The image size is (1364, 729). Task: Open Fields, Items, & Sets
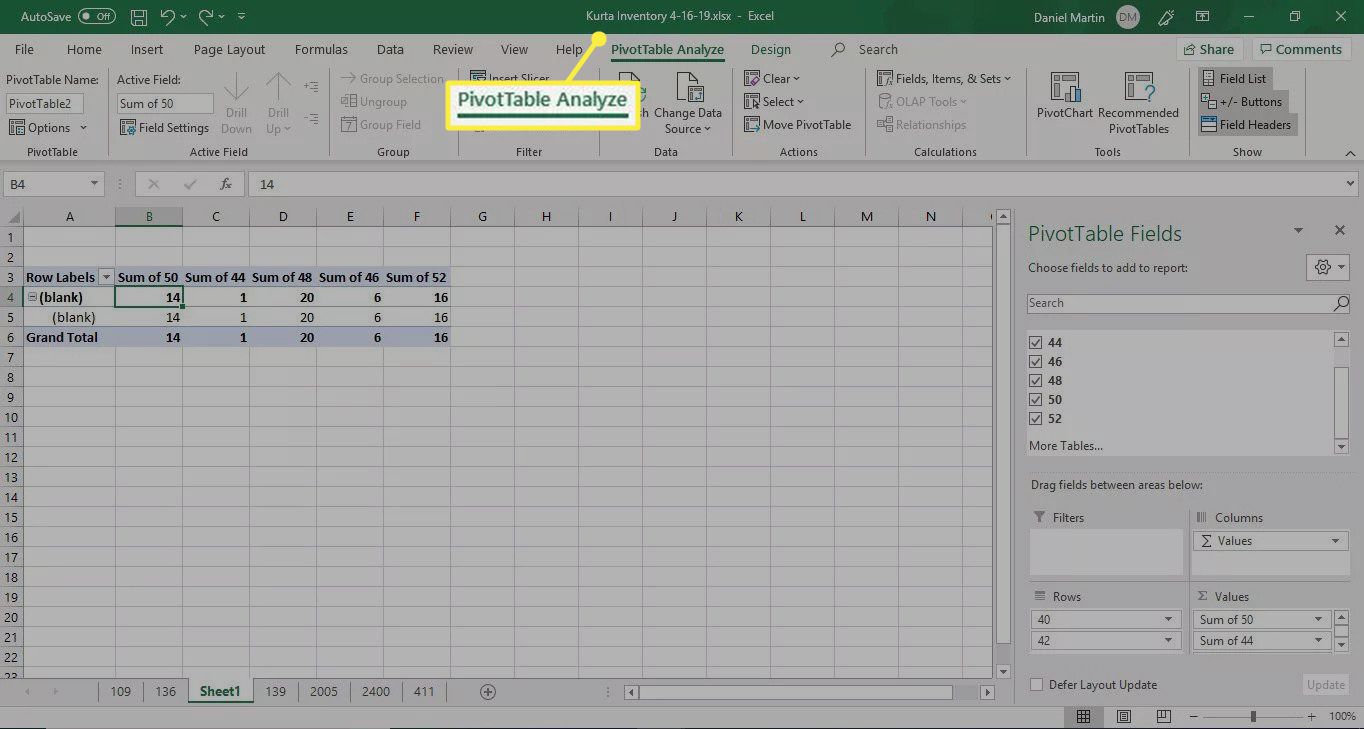[944, 77]
